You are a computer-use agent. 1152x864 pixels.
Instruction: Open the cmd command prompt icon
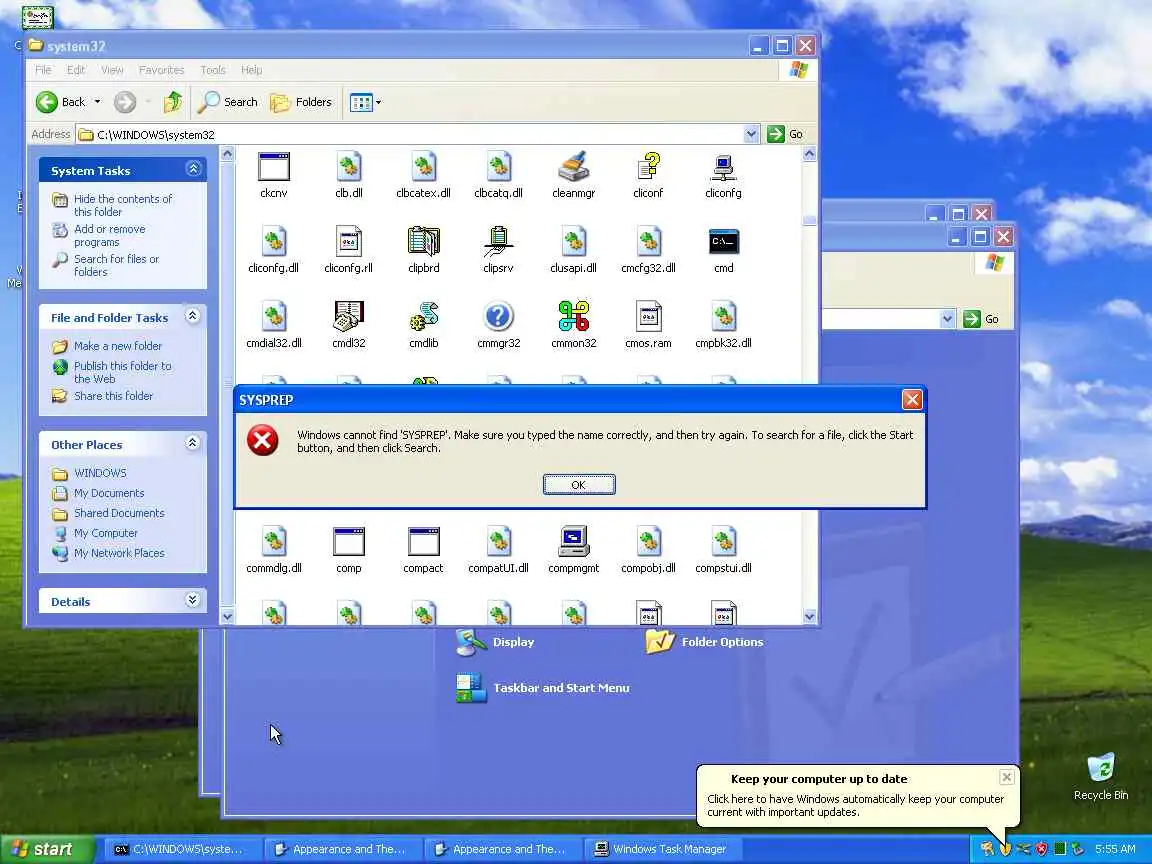(724, 242)
